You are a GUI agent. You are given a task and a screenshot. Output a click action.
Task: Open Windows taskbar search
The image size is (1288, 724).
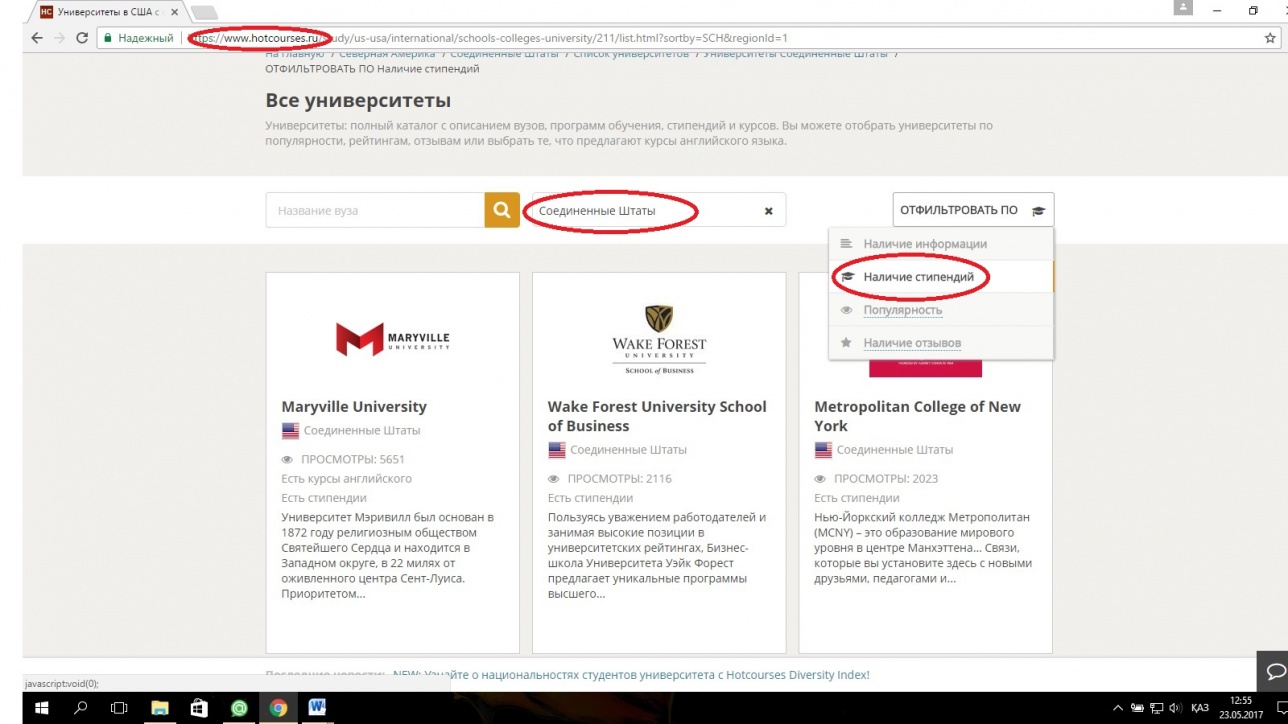click(80, 707)
